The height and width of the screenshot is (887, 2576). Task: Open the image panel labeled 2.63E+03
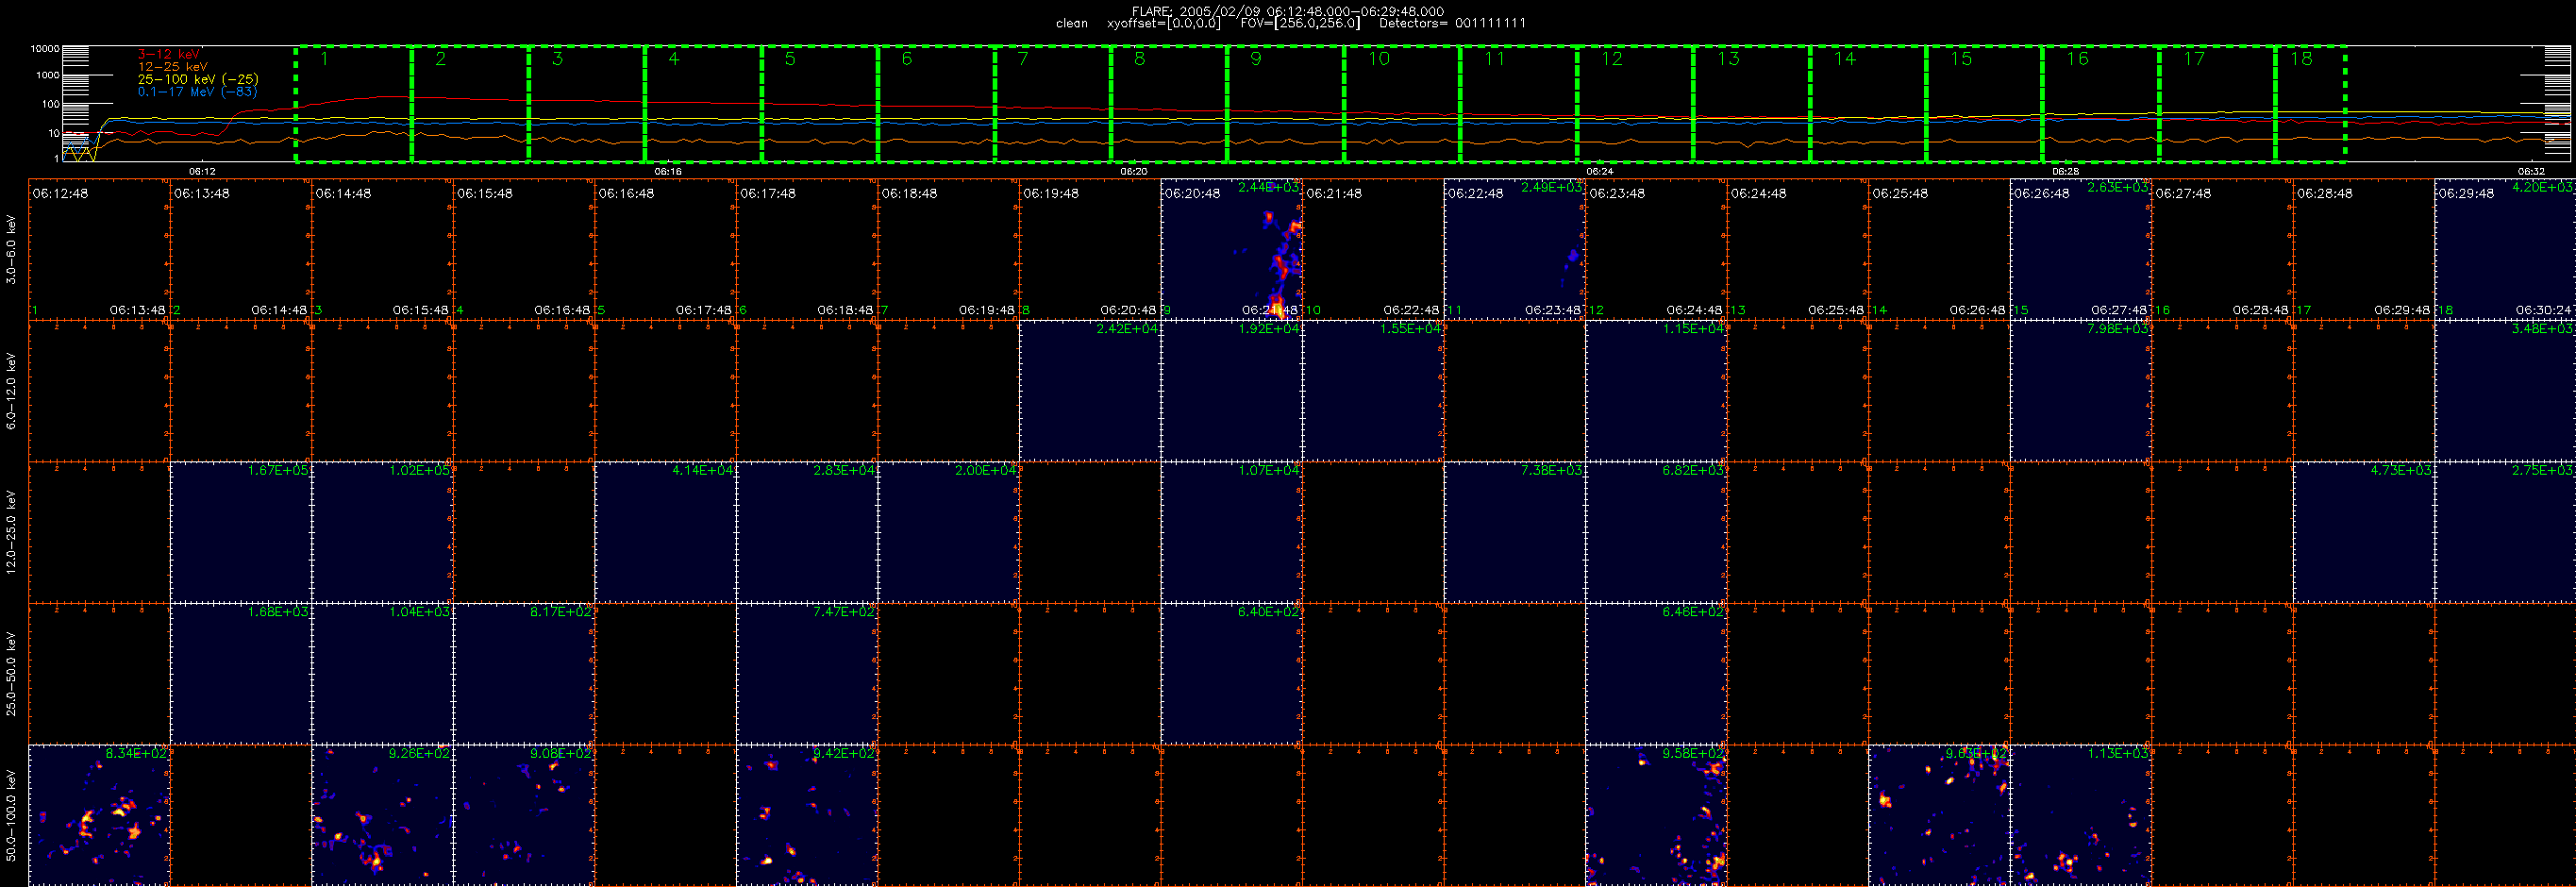pyautogui.click(x=2081, y=250)
